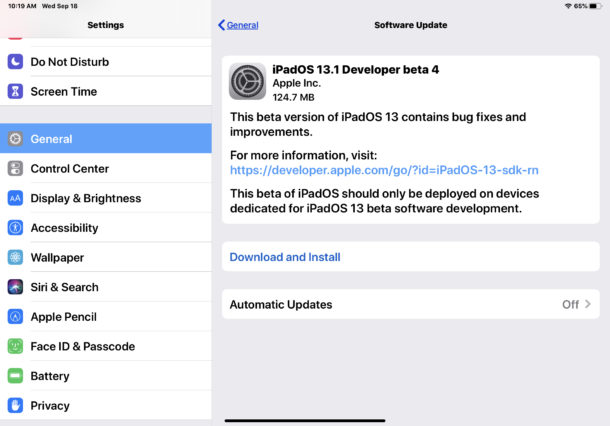Screen dimensions: 610x426
Task: Tap the Apple Inc. text
Action: 296,83
